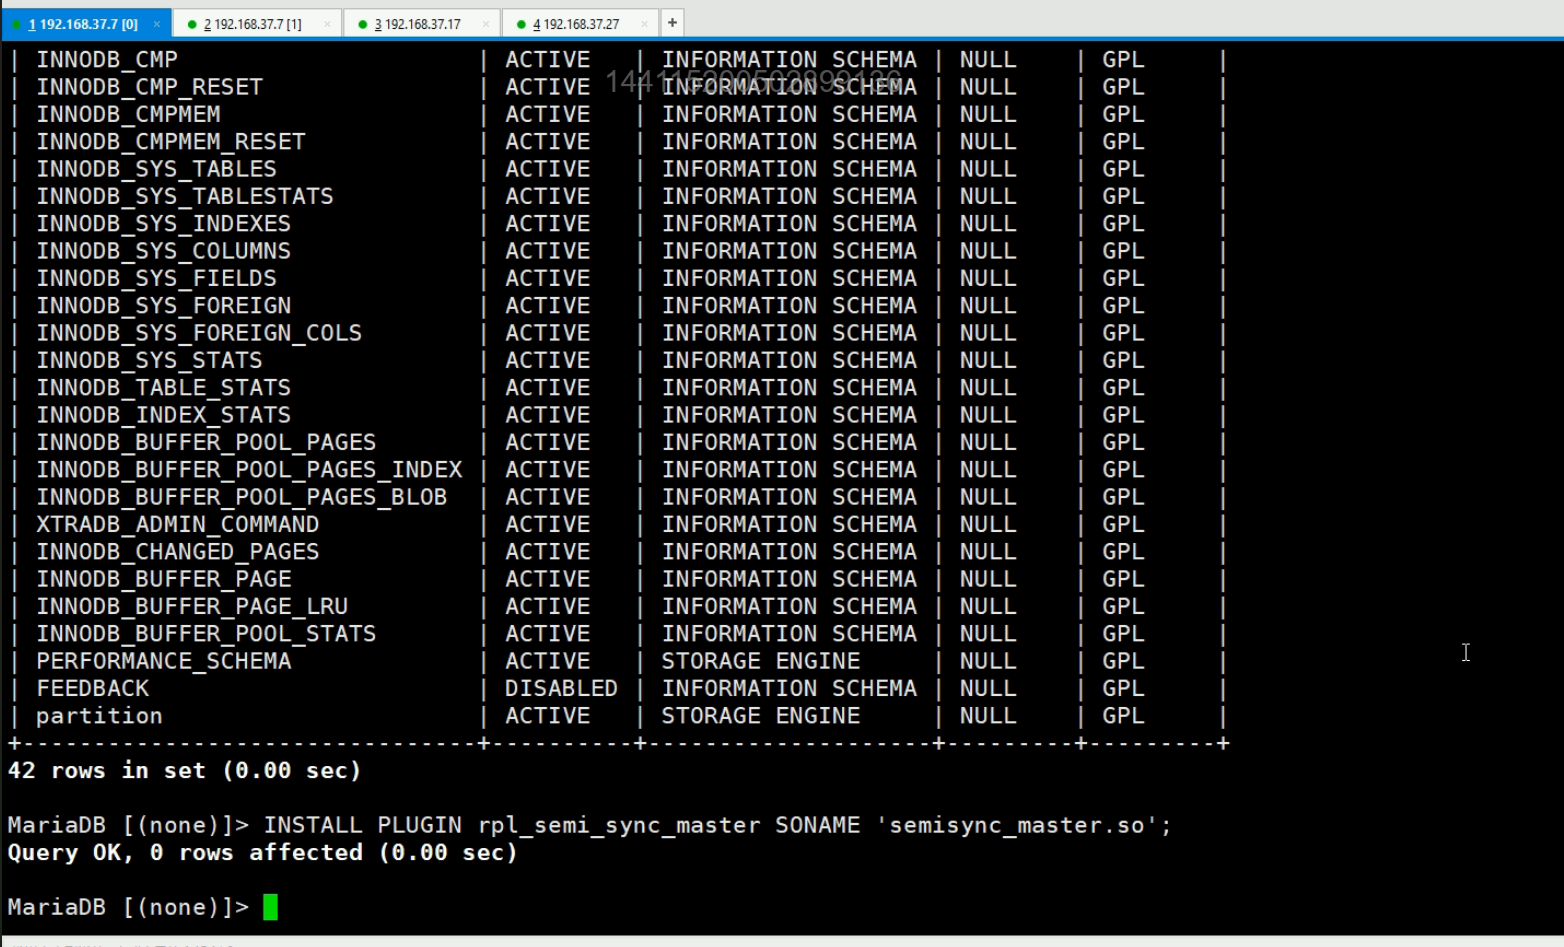The width and height of the screenshot is (1564, 947).
Task: Close the 192.168.37.7 [1] tab
Action: [x=327, y=24]
